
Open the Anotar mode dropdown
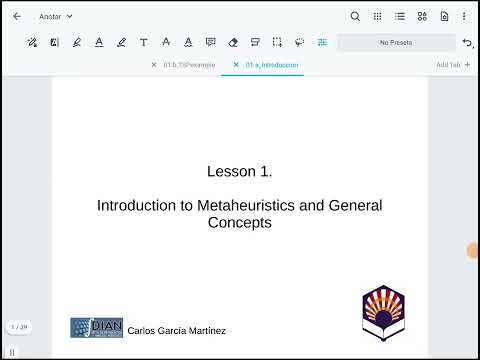point(56,16)
